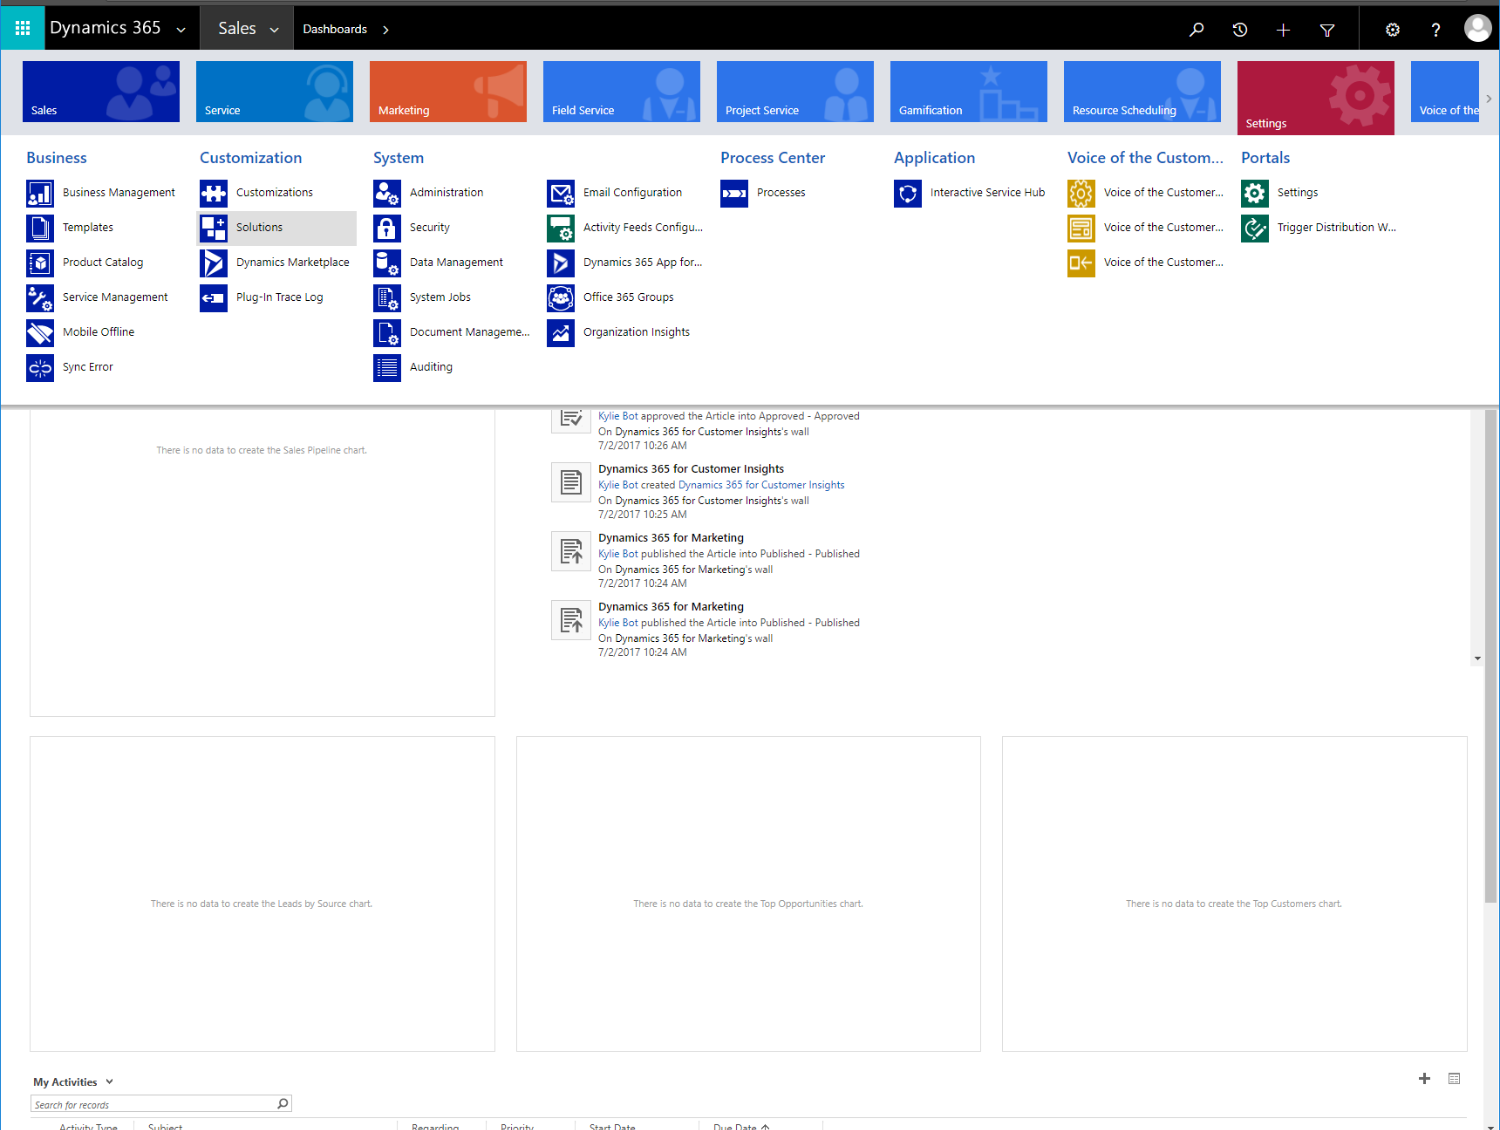Select the Field Service area tile
Screen dimensions: 1500x1130
point(622,91)
